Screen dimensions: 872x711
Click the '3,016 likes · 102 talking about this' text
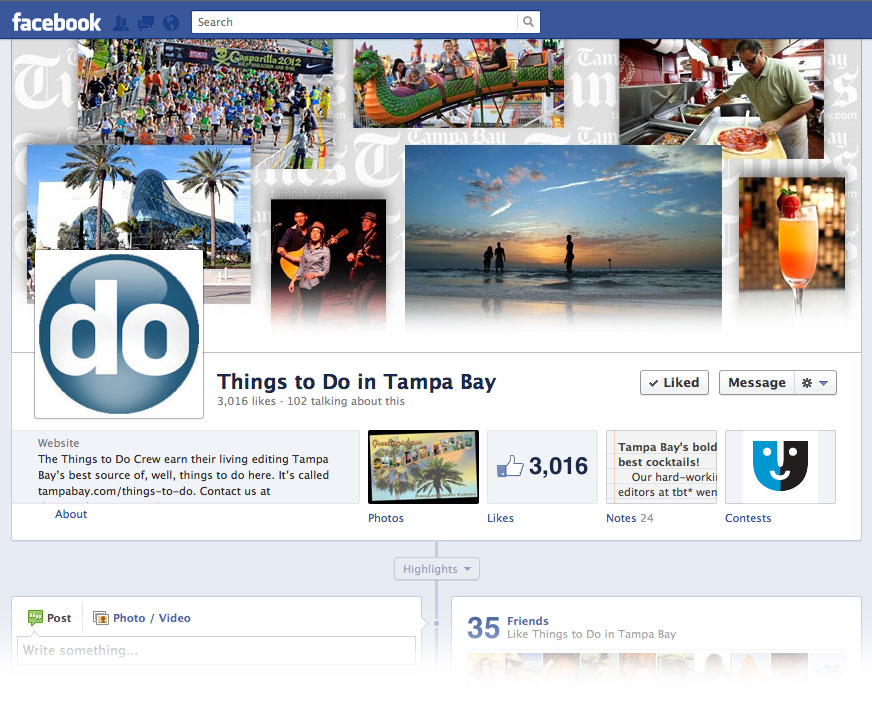pyautogui.click(x=311, y=401)
